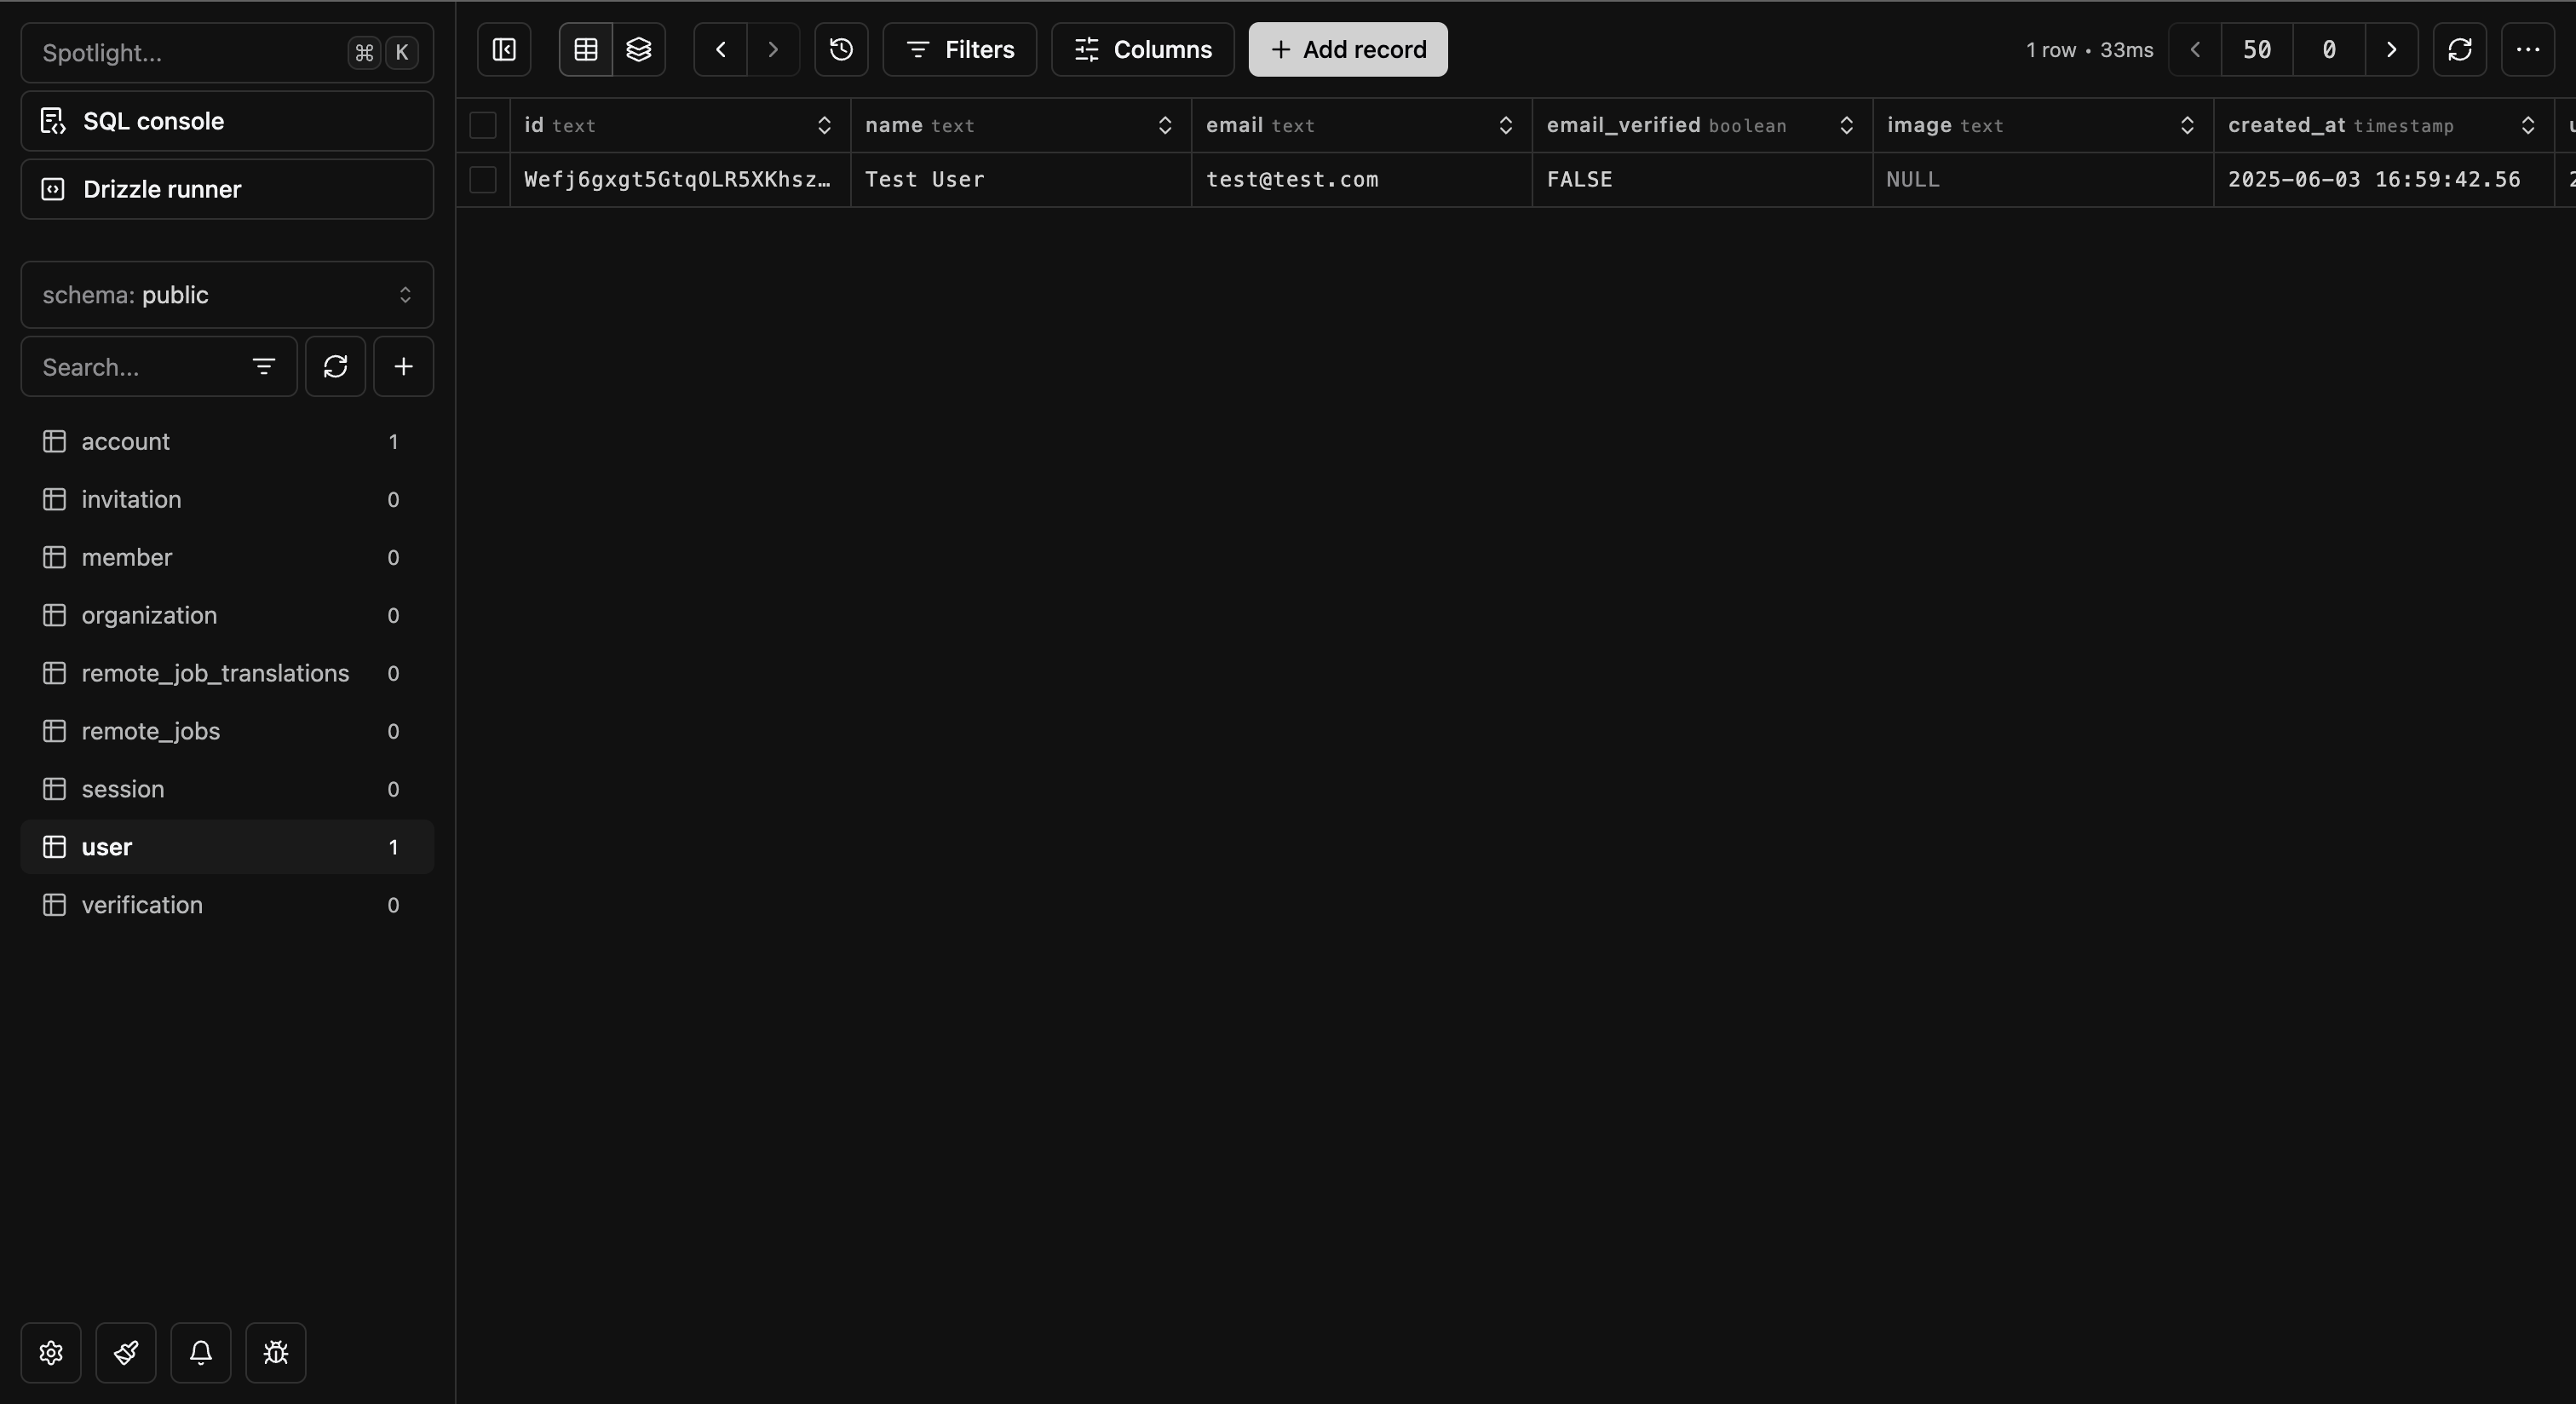Click the bug report icon

[x=276, y=1353]
